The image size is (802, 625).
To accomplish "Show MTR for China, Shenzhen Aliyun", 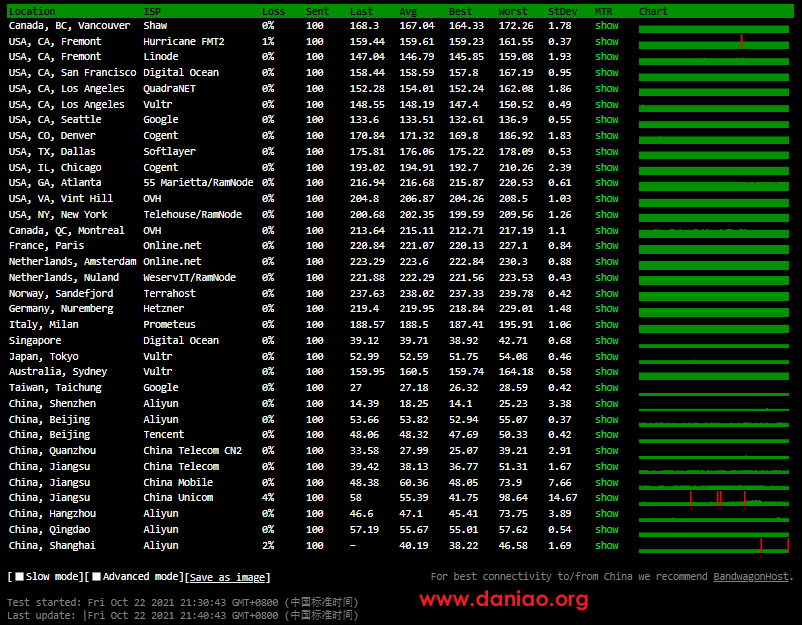I will tap(607, 403).
